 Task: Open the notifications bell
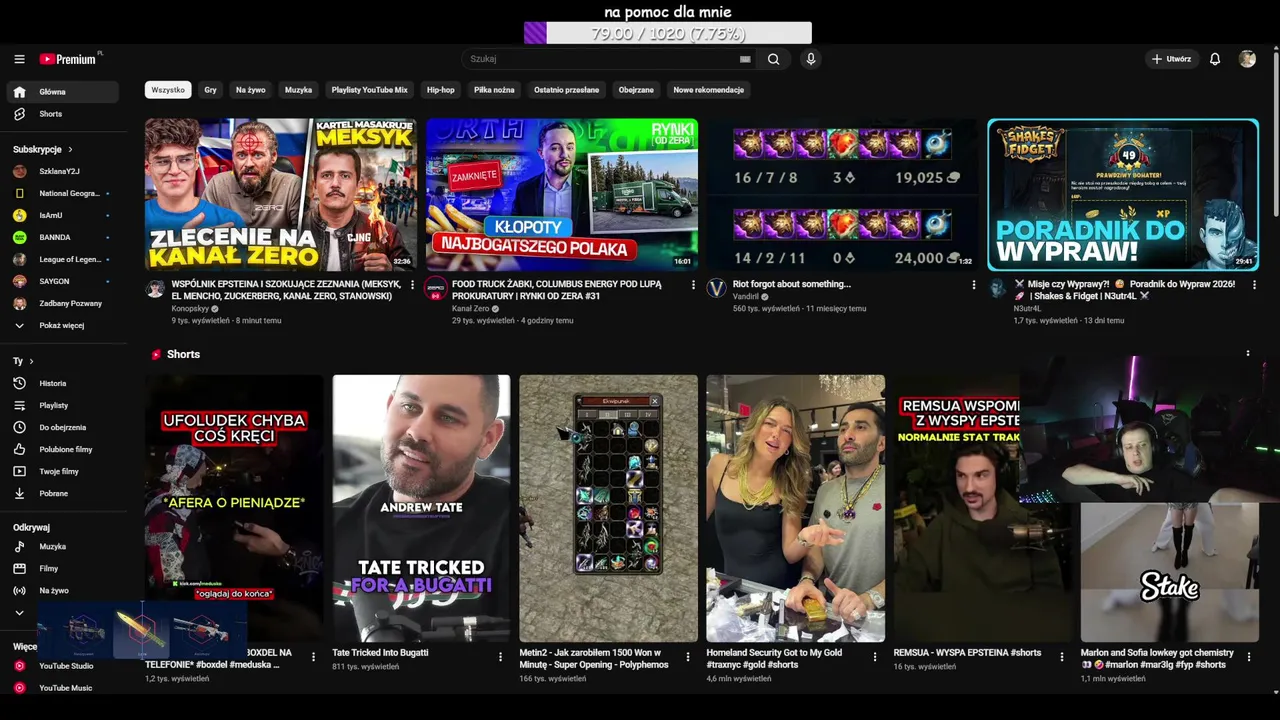point(1215,59)
